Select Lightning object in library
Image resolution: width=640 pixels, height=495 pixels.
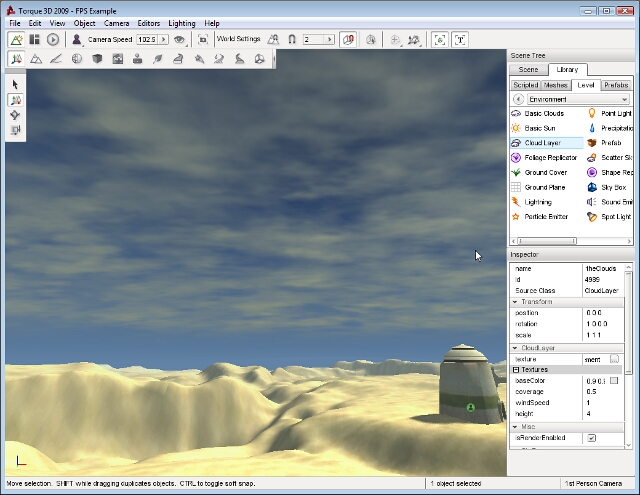click(537, 202)
